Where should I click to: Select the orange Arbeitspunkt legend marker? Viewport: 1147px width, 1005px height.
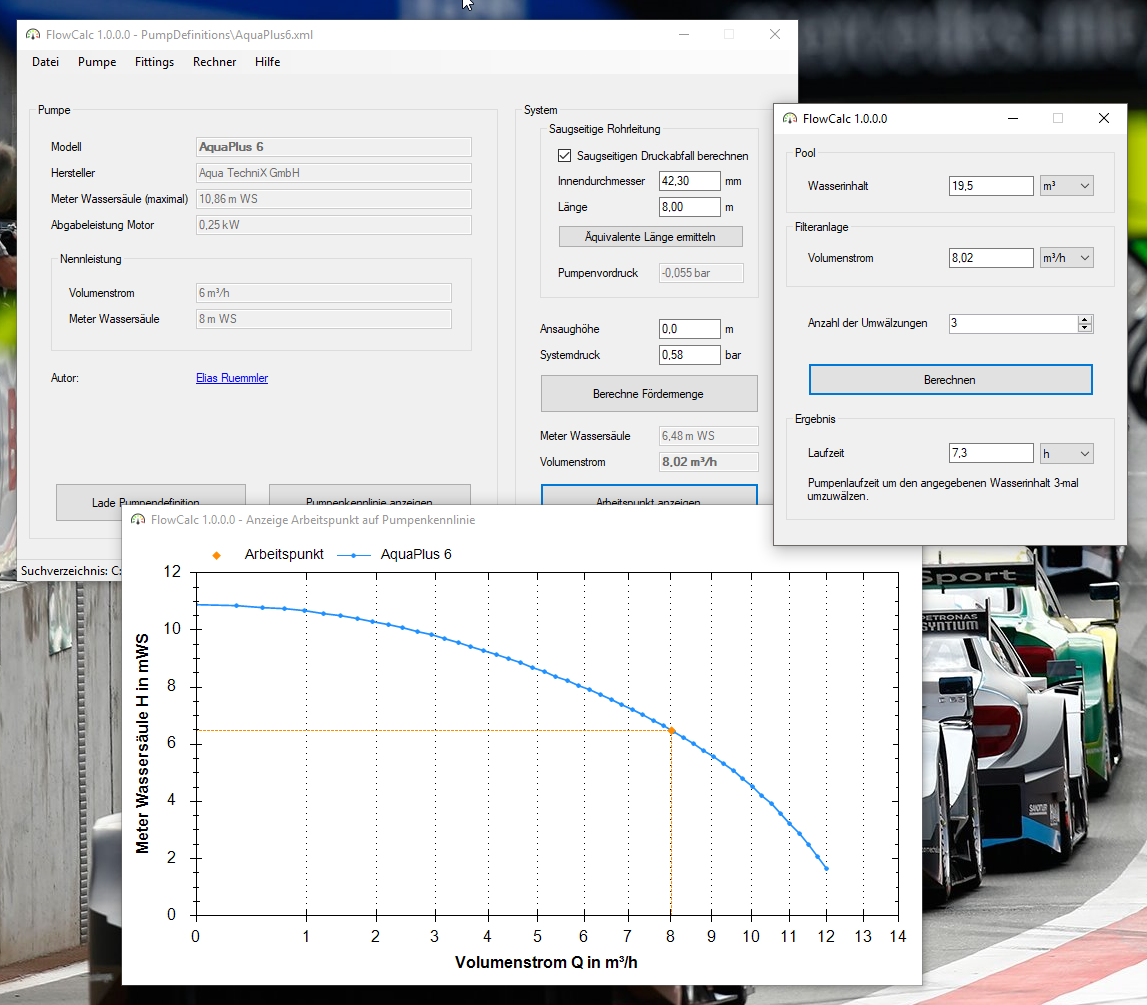(x=217, y=555)
